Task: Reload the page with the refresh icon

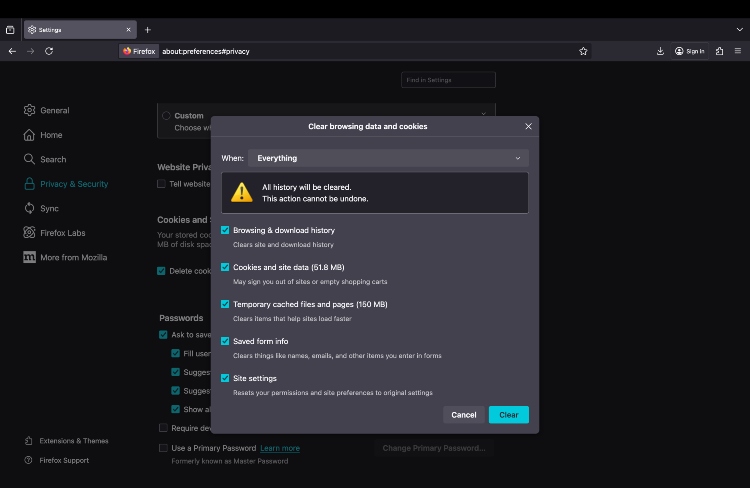Action: [49, 51]
